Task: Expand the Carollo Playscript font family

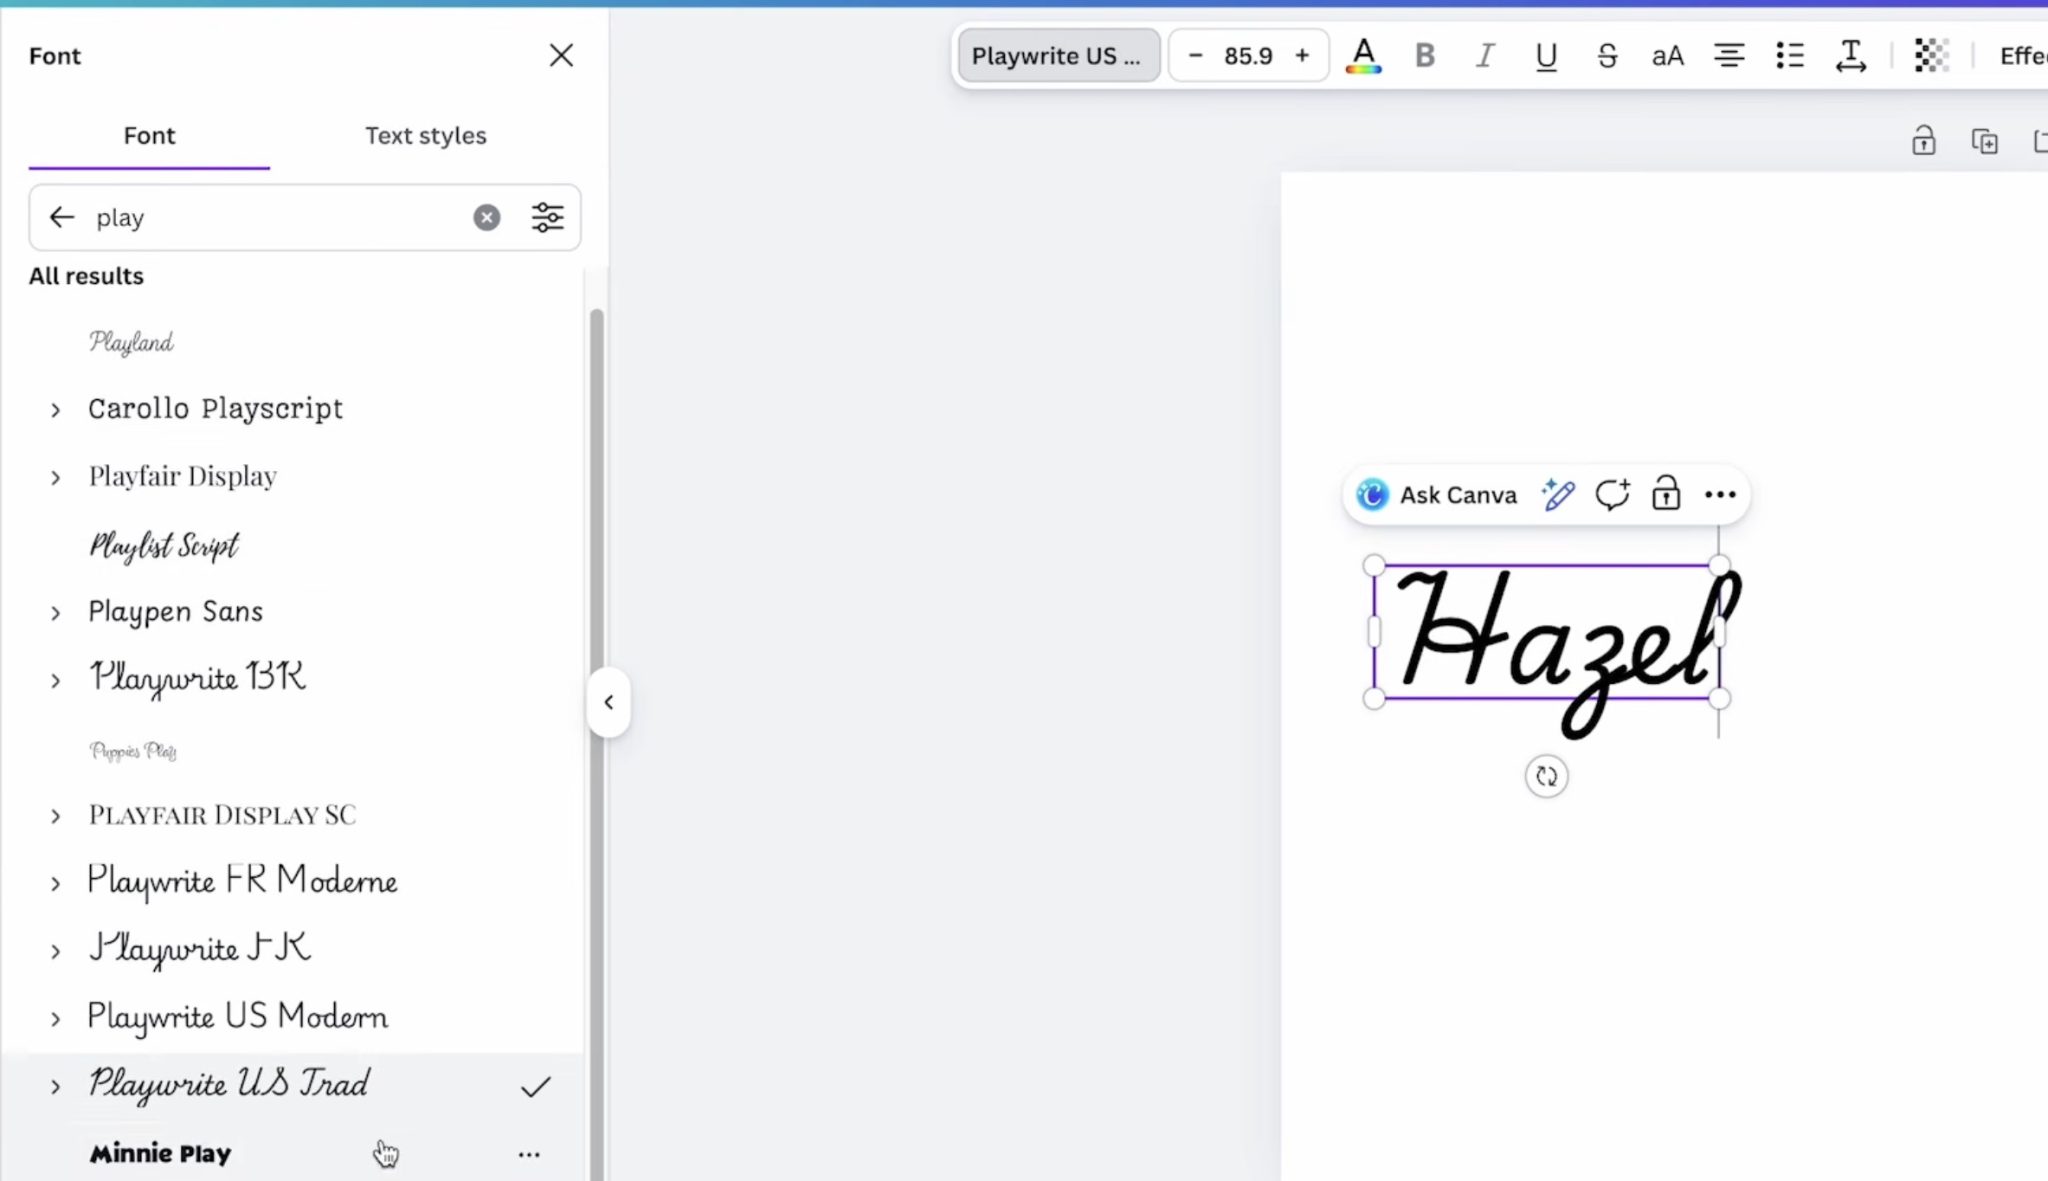Action: (55, 409)
